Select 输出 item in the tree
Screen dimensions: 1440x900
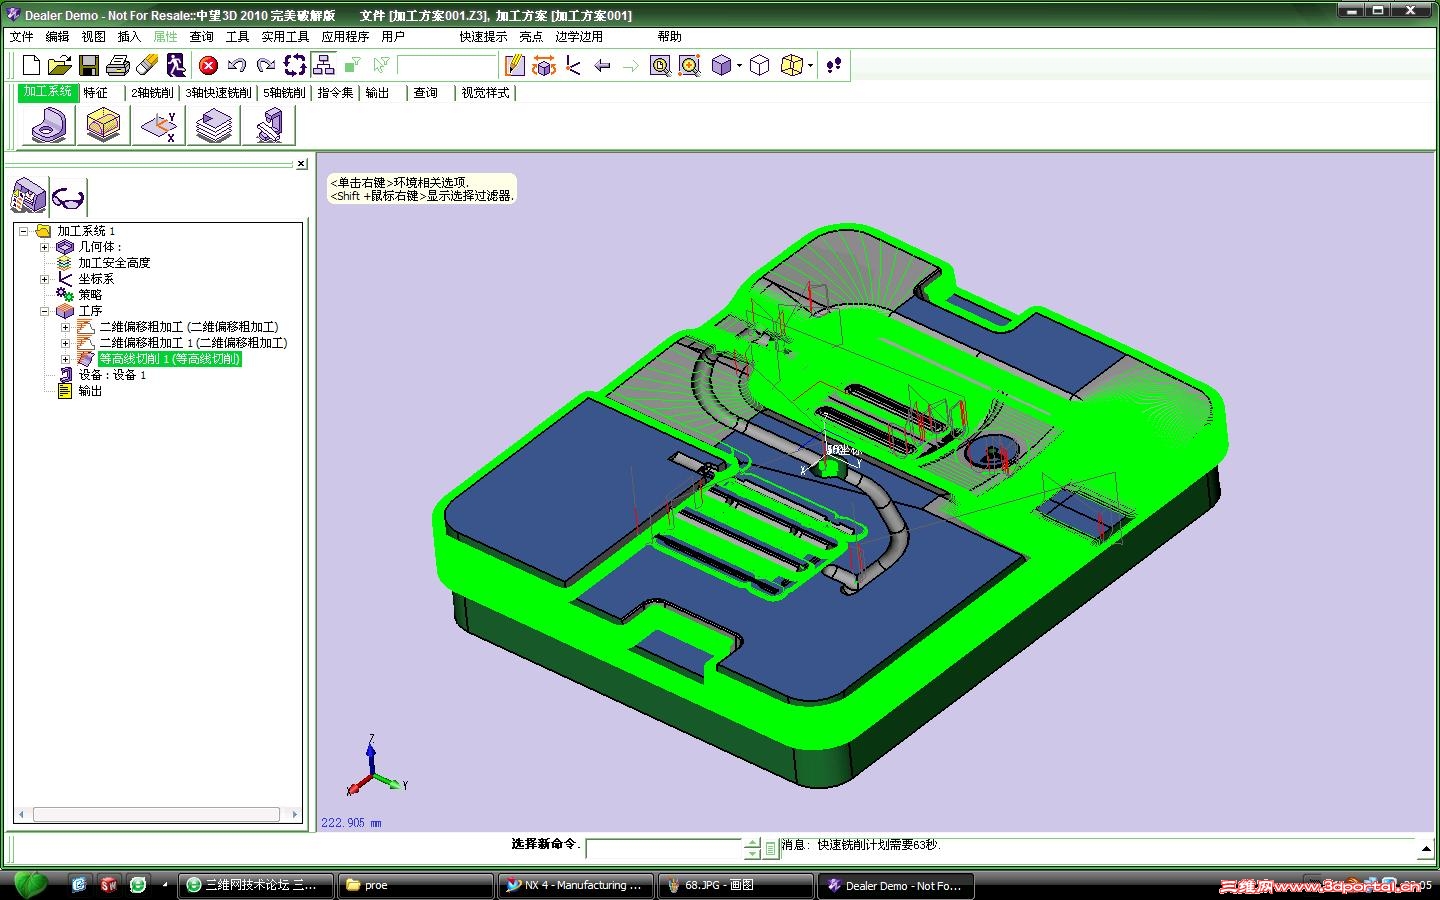click(x=90, y=391)
